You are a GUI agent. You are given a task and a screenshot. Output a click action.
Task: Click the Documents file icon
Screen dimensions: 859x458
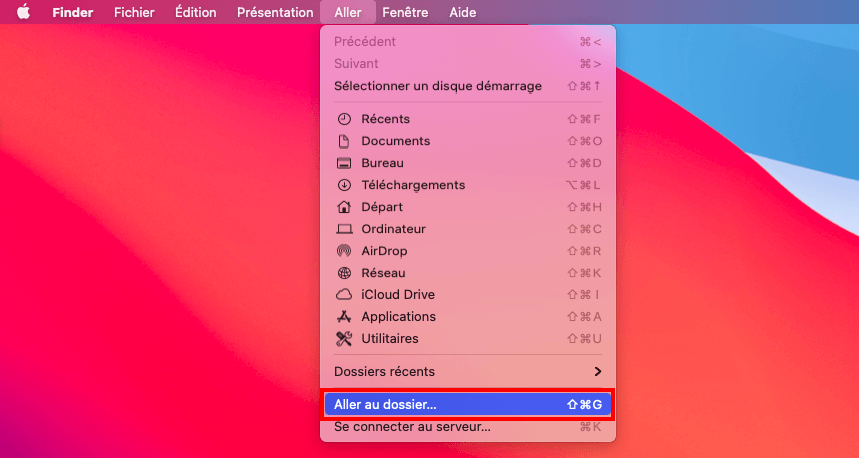click(344, 141)
